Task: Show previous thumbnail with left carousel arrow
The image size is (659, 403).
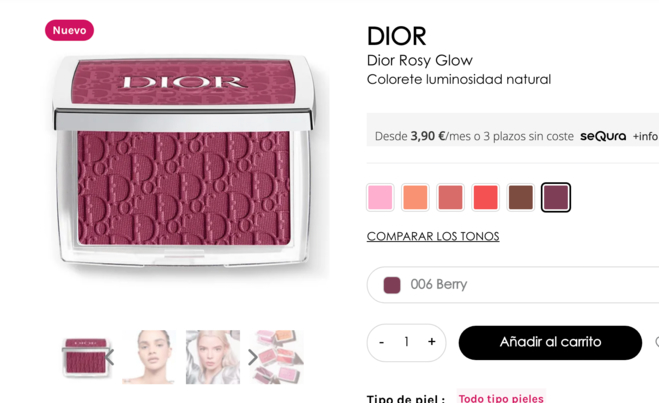Action: click(109, 357)
